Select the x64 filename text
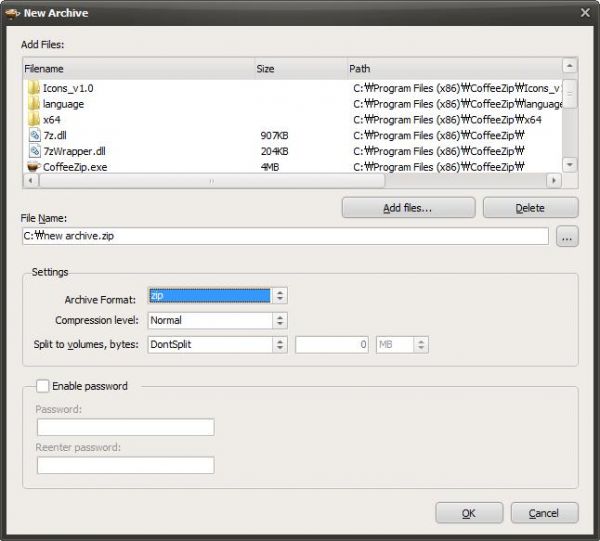The width and height of the screenshot is (600, 541). (x=52, y=120)
